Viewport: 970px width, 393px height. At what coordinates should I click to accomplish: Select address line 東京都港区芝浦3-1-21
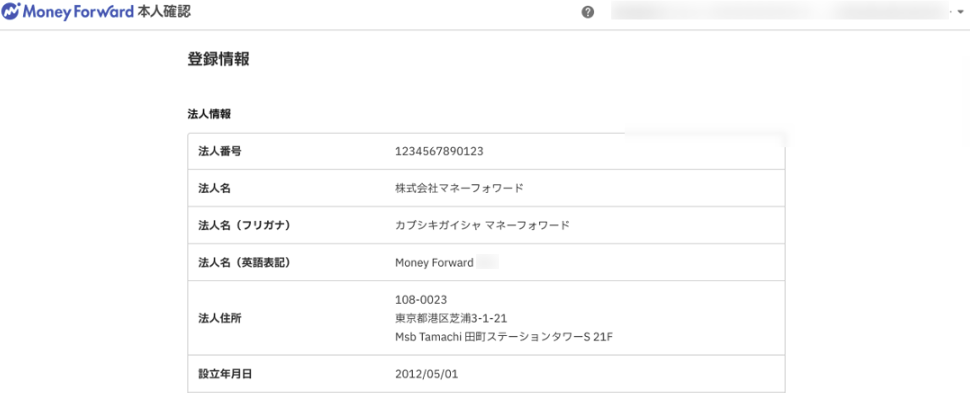(451, 318)
